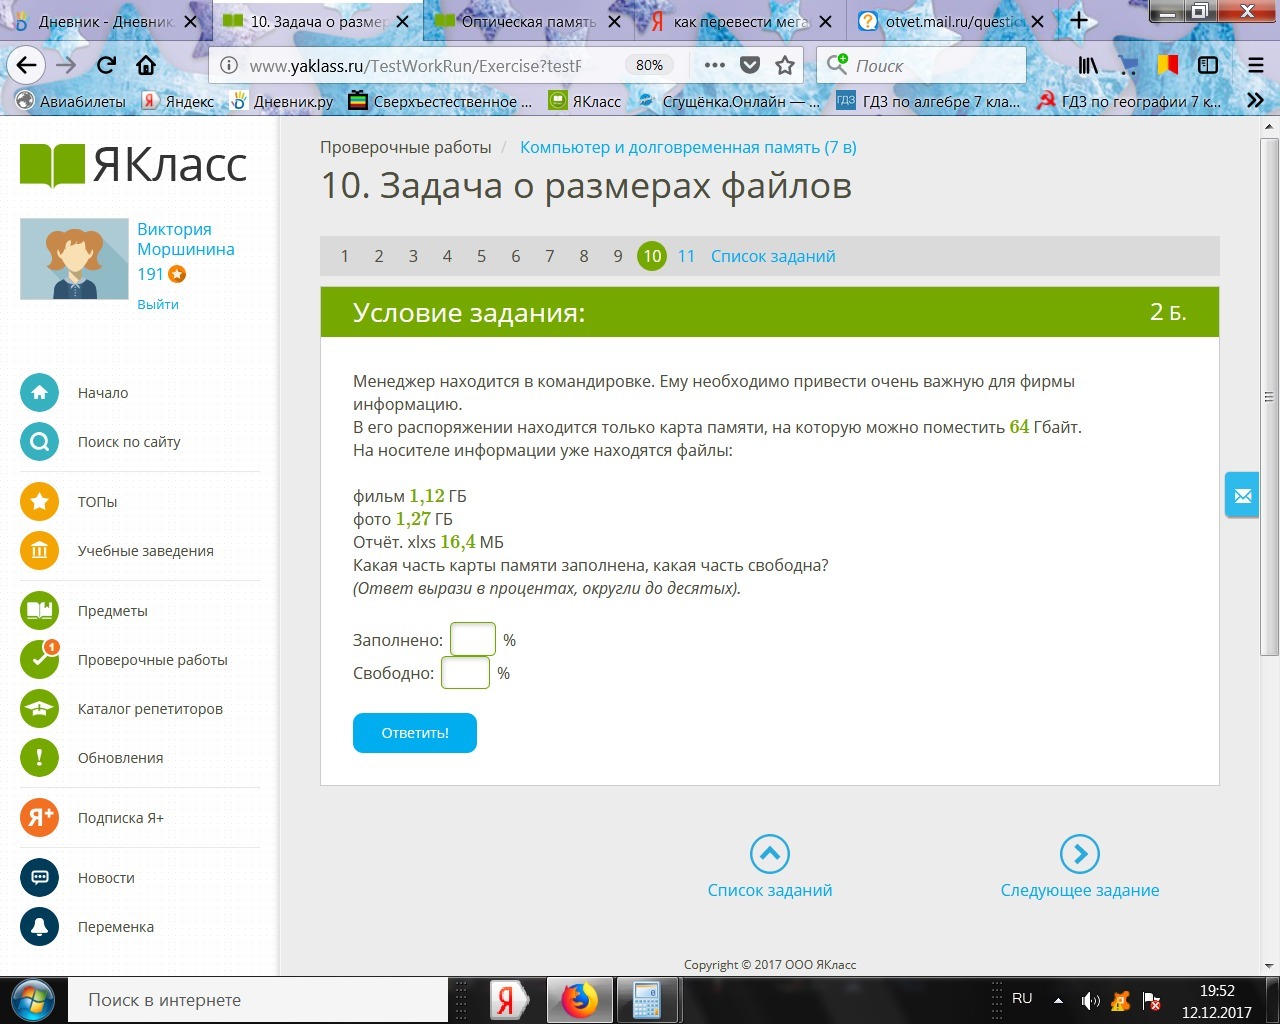Open the Windows Start menu
Screen dimensions: 1280x1024
click(x=32, y=1000)
